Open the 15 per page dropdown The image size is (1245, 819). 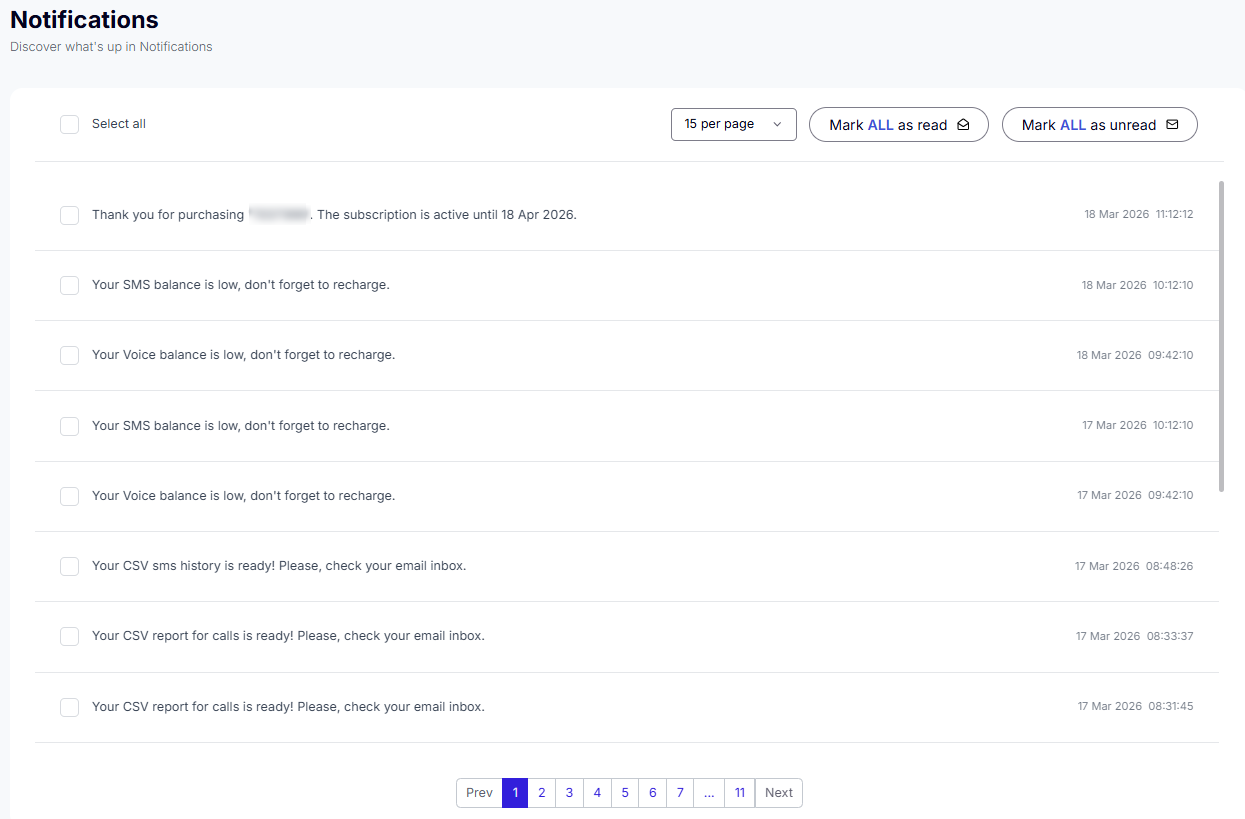coord(732,124)
